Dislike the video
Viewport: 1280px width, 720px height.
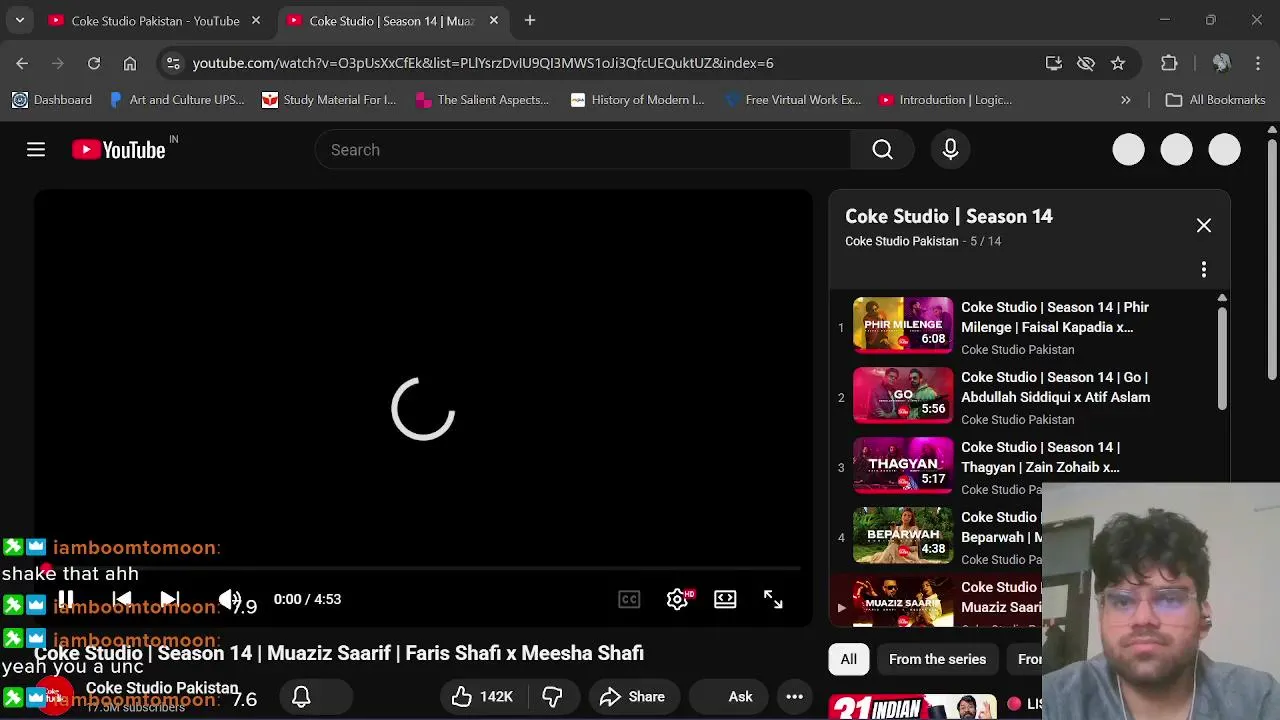552,697
